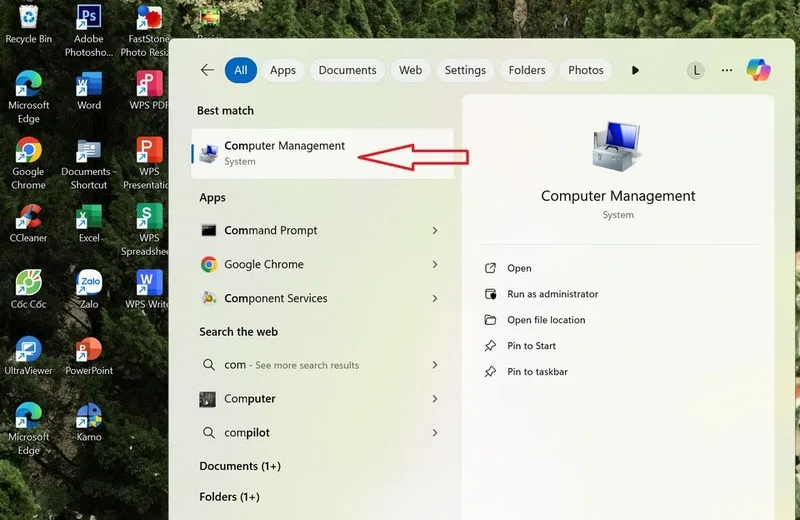Expand Documents (1+) results section
The image size is (800, 520).
point(240,466)
